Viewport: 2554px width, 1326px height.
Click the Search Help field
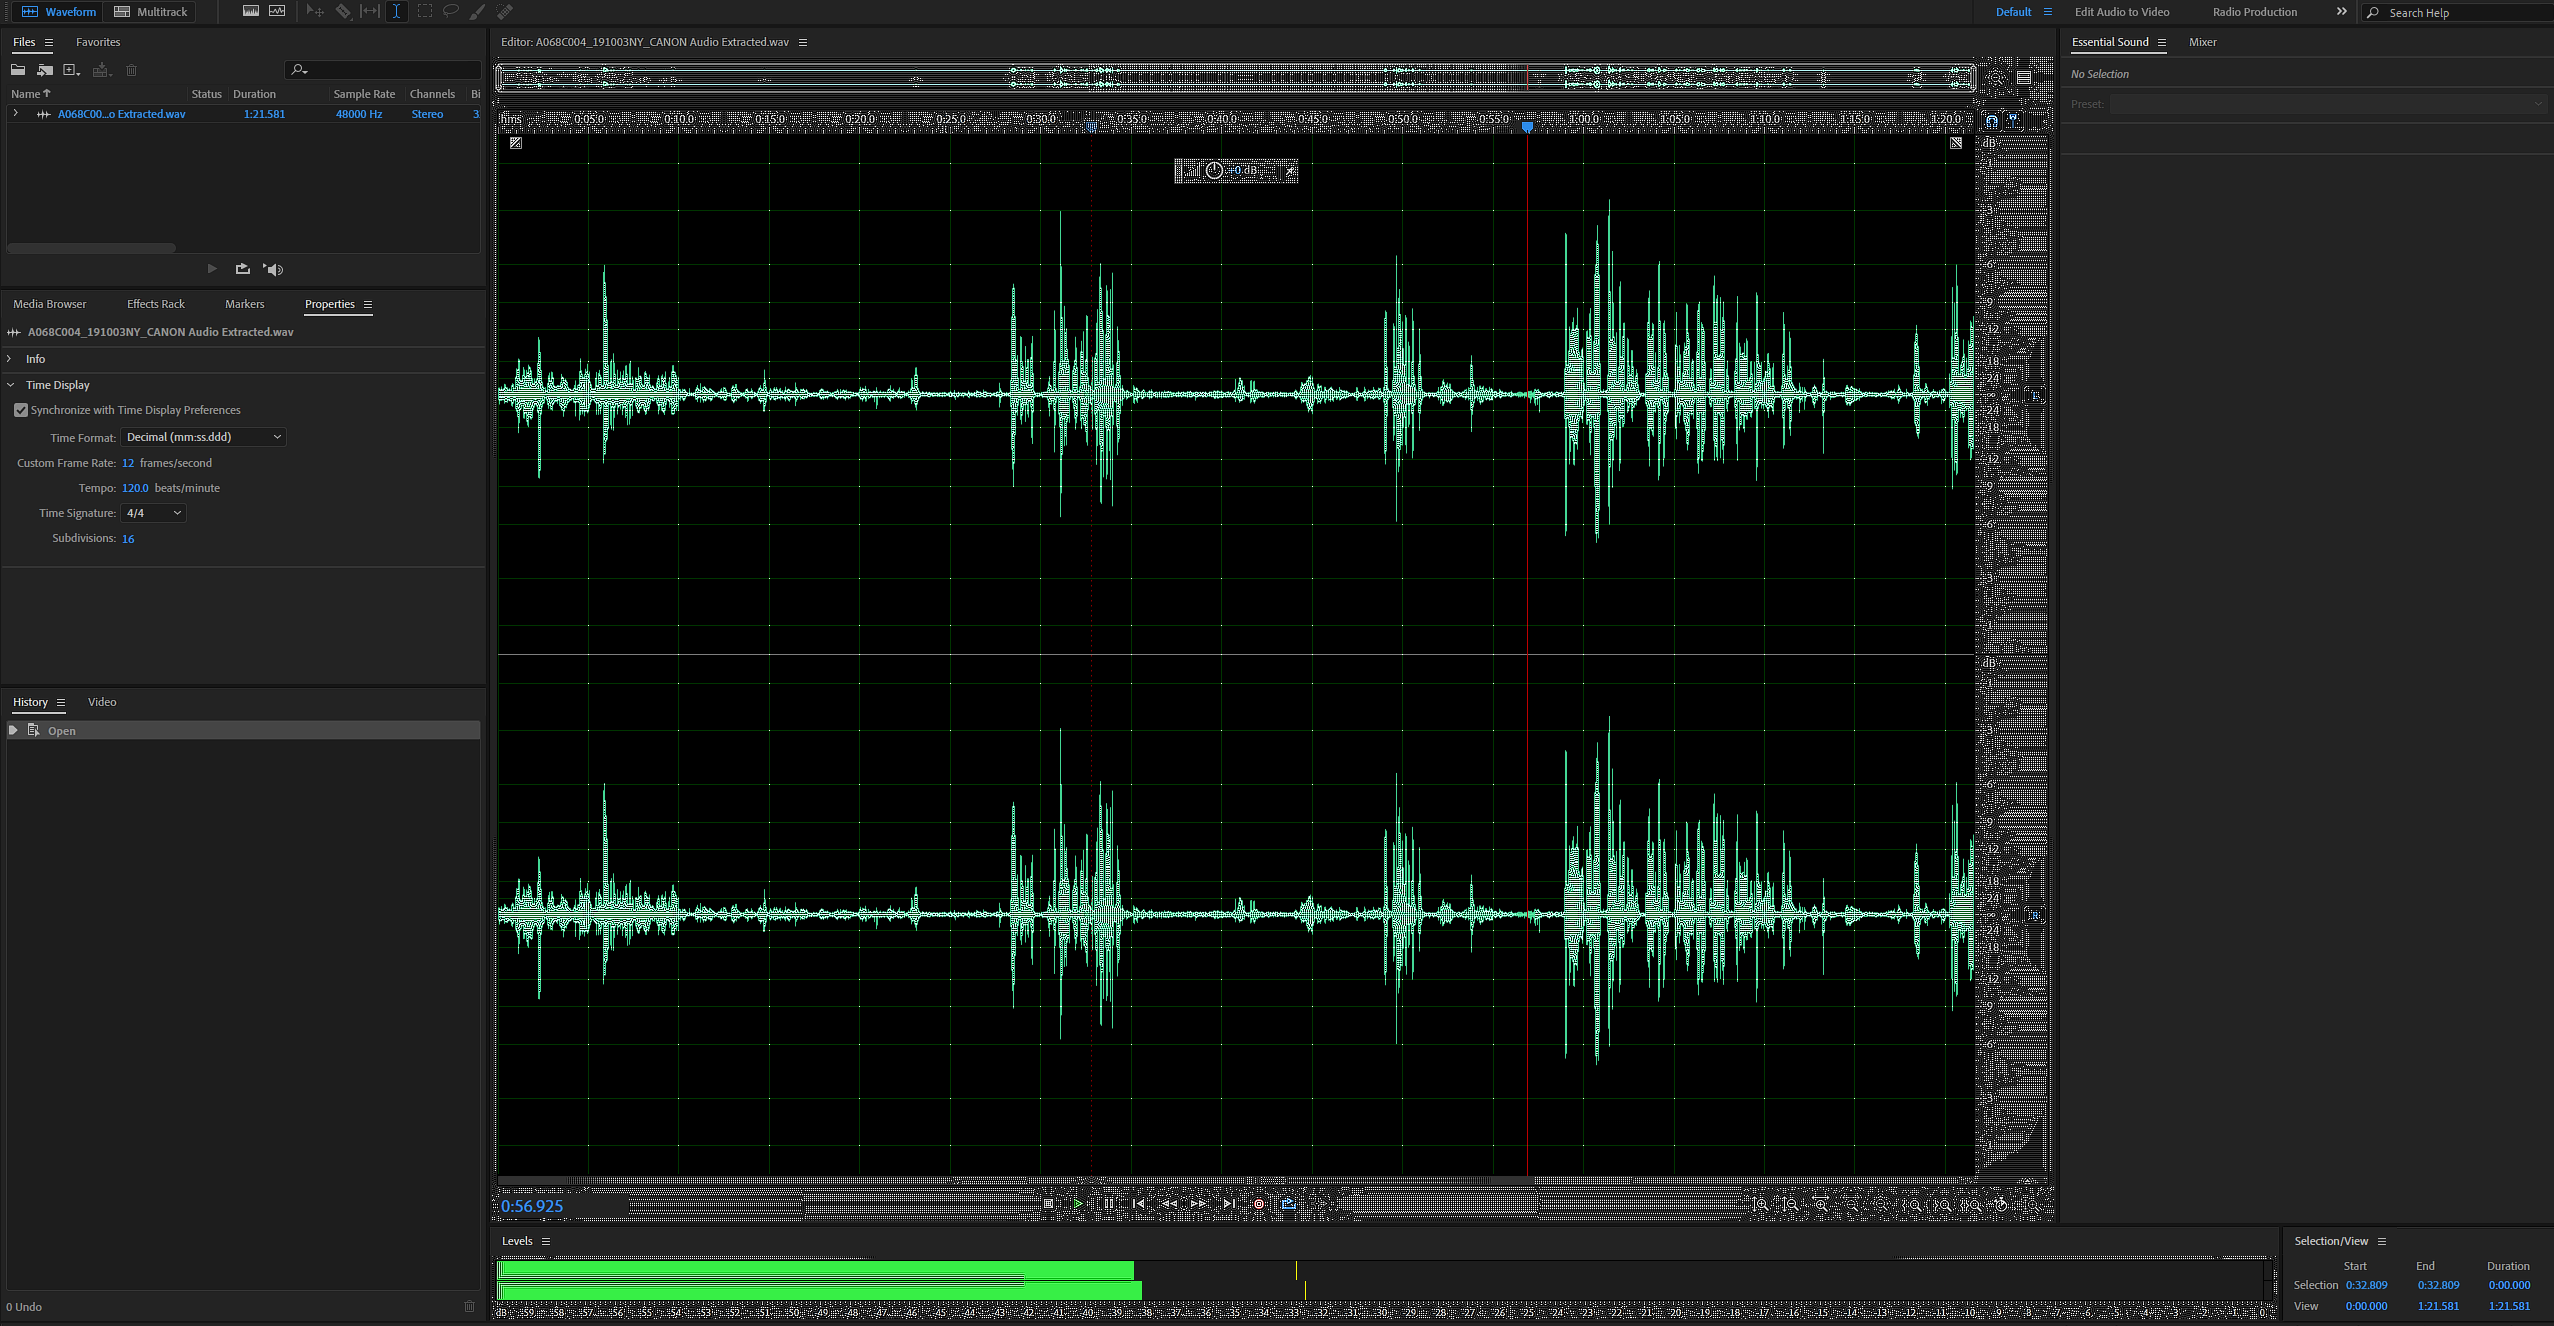[x=2460, y=13]
